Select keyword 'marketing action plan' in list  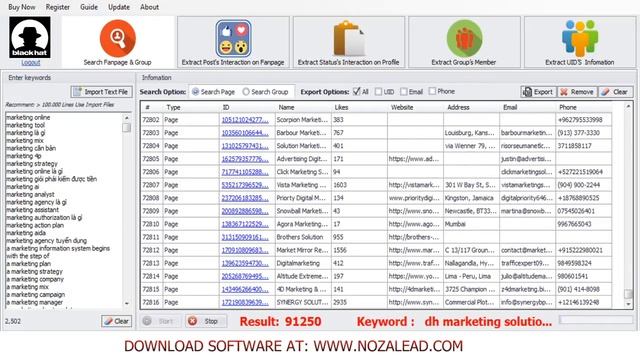35,225
